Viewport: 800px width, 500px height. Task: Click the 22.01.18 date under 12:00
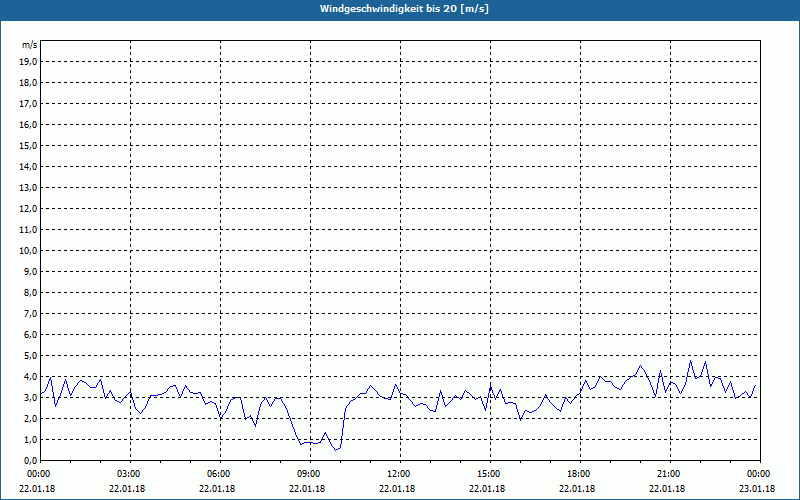(398, 490)
